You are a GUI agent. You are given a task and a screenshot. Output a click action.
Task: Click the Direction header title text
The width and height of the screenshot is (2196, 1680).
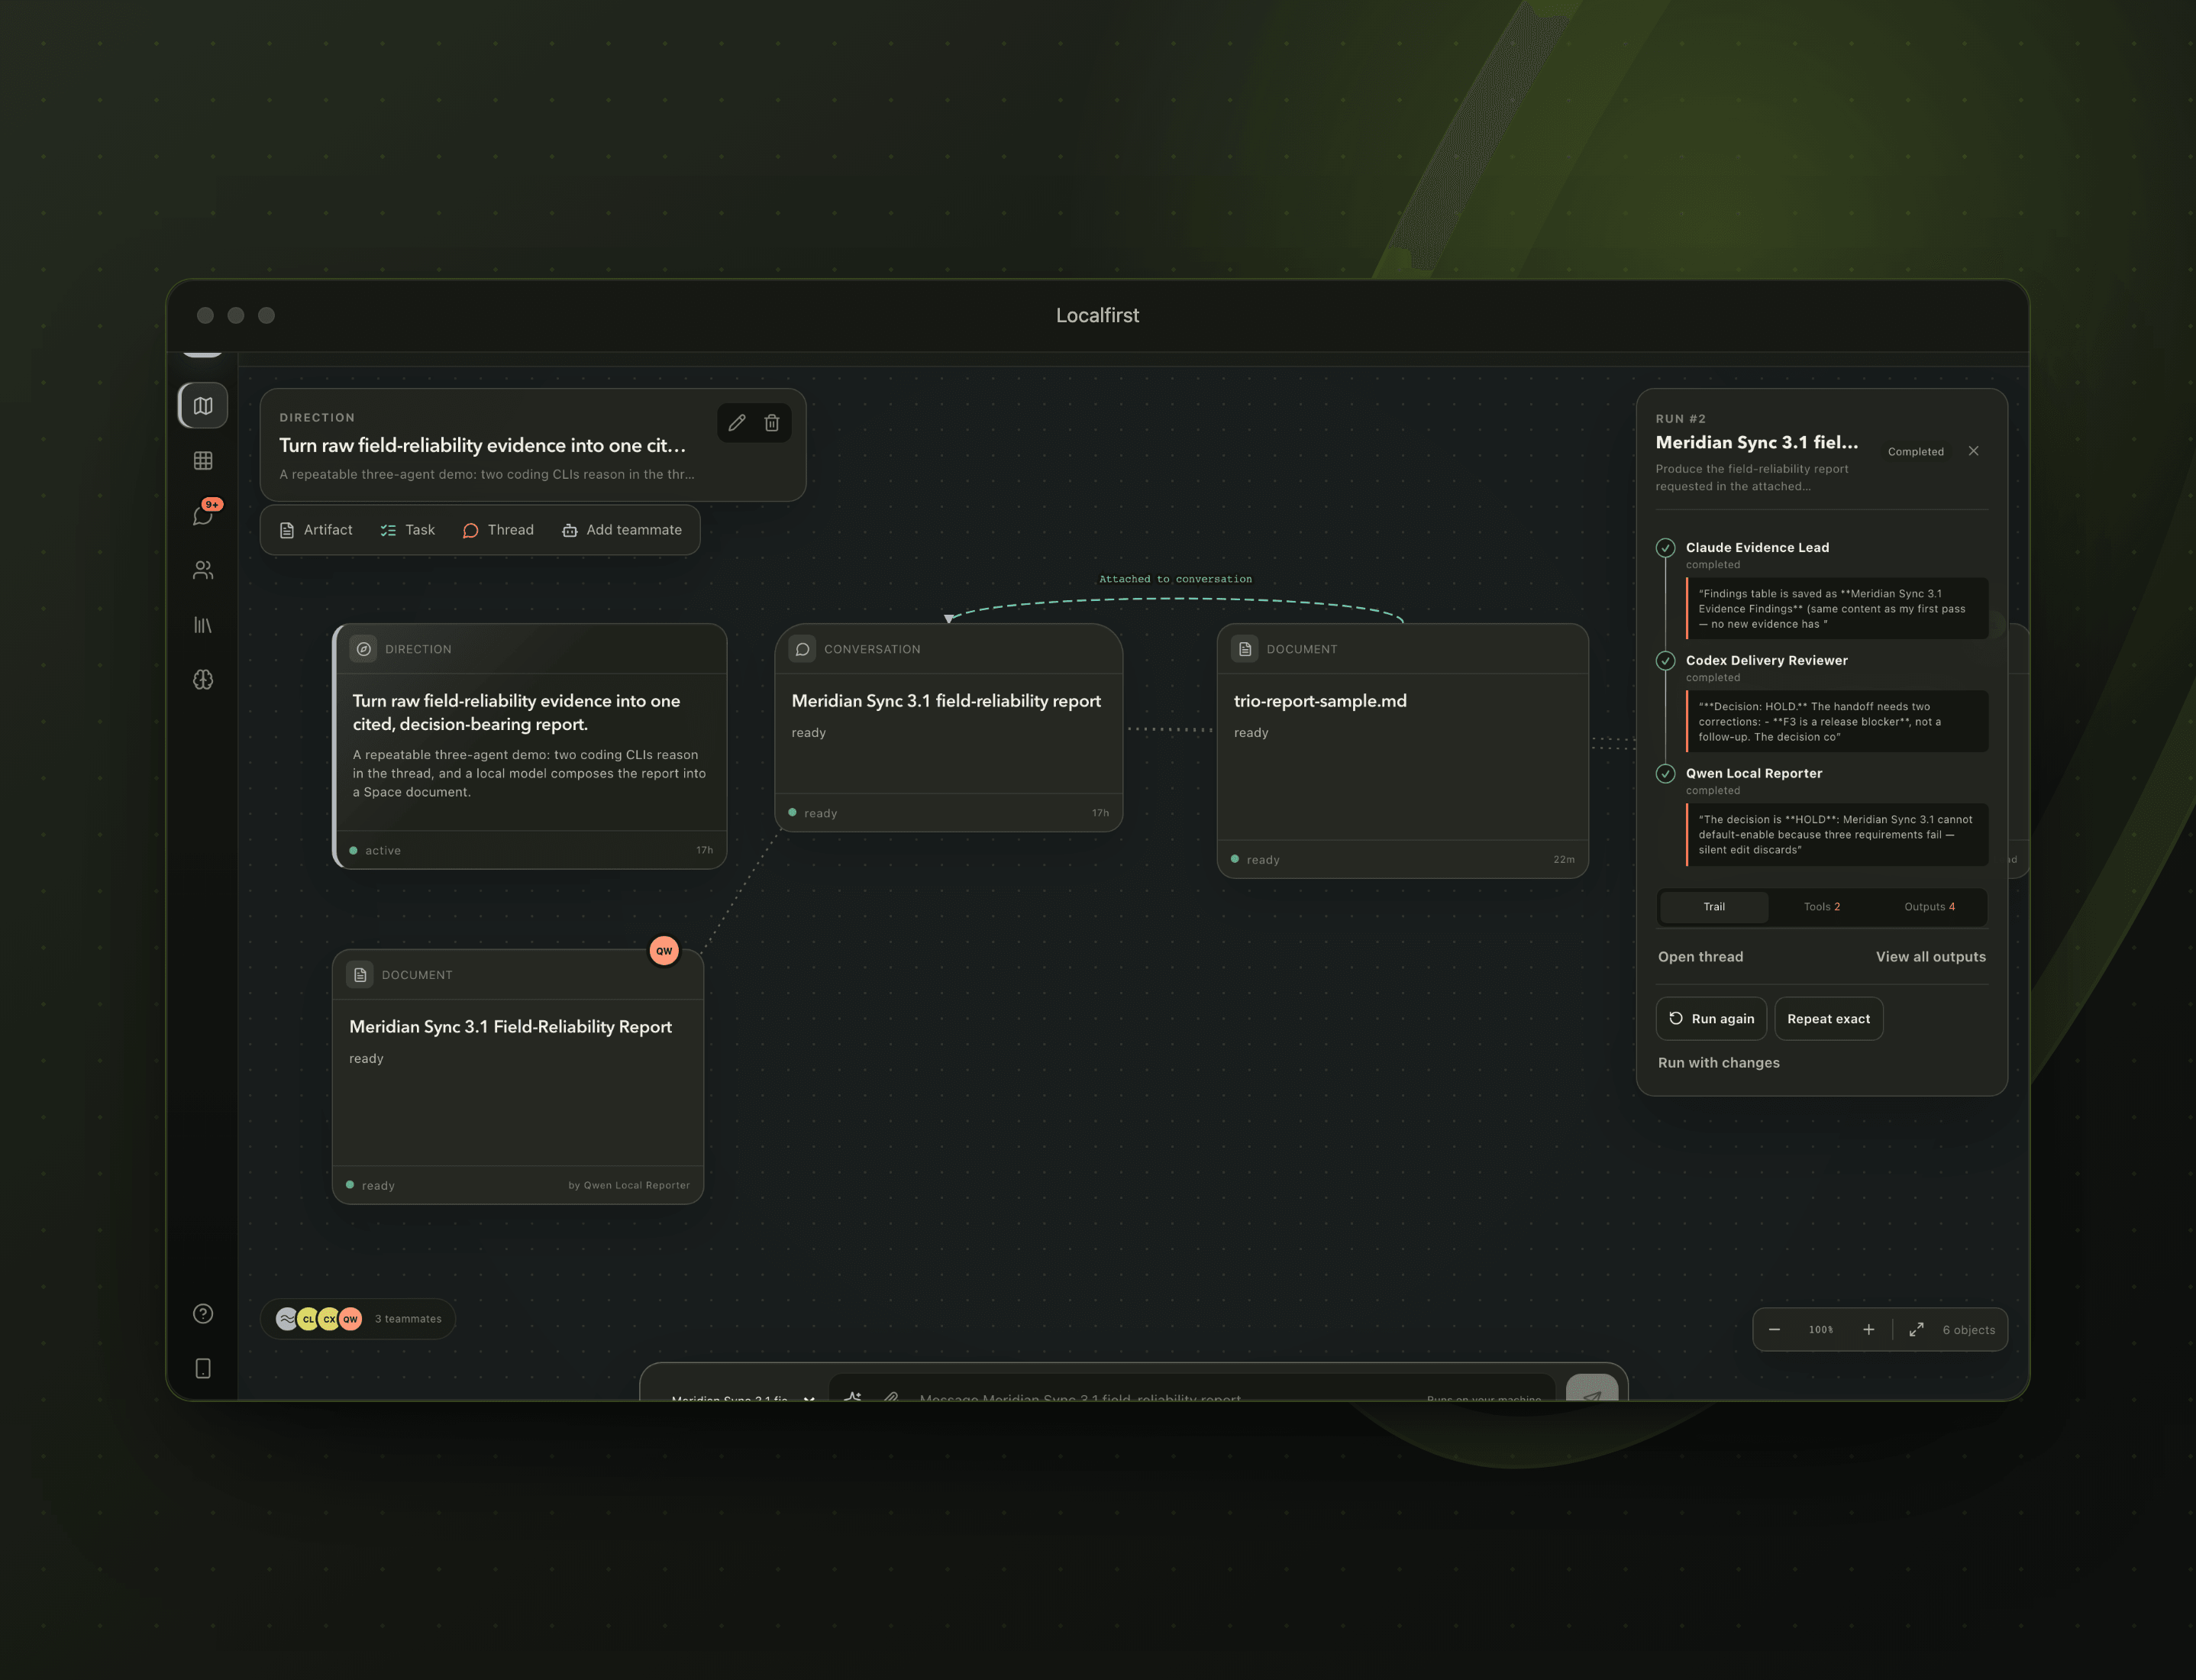483,446
